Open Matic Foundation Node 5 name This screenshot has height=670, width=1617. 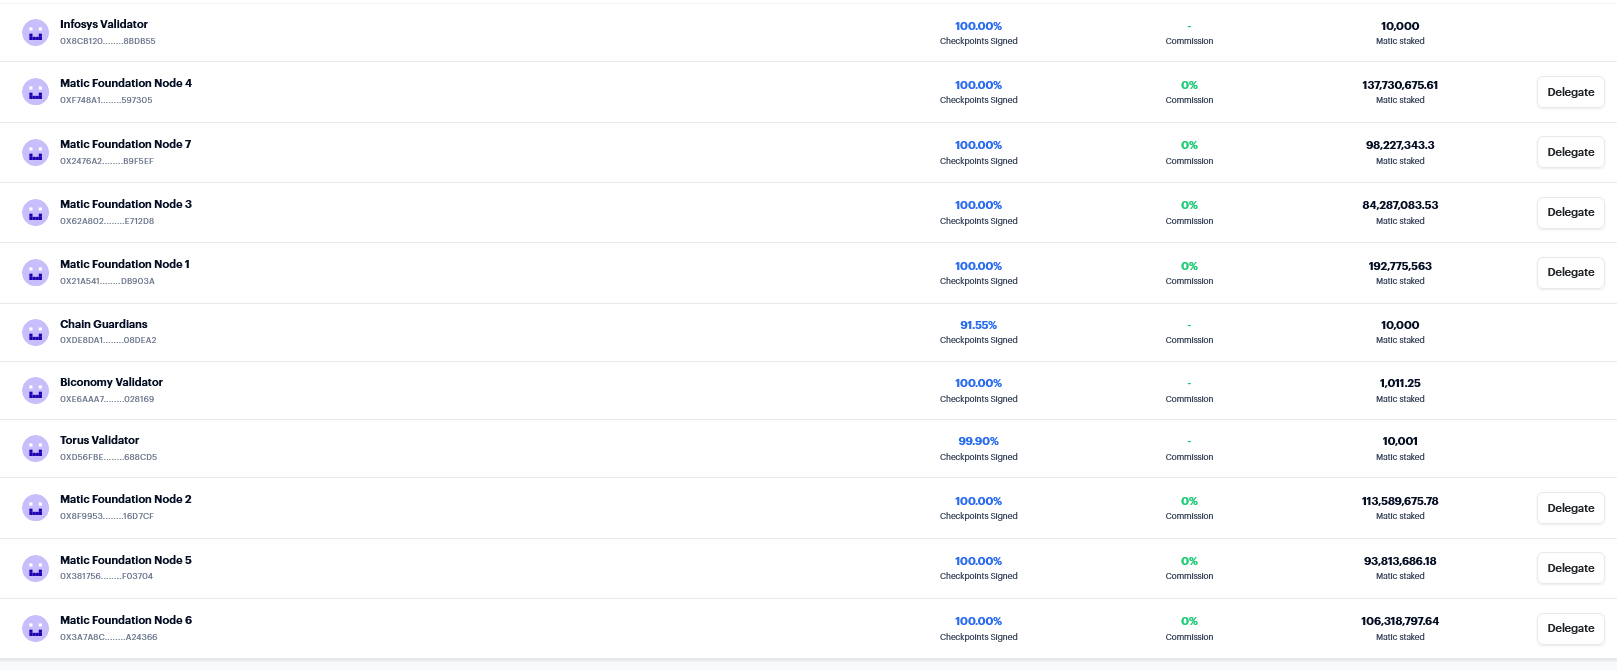coord(126,560)
